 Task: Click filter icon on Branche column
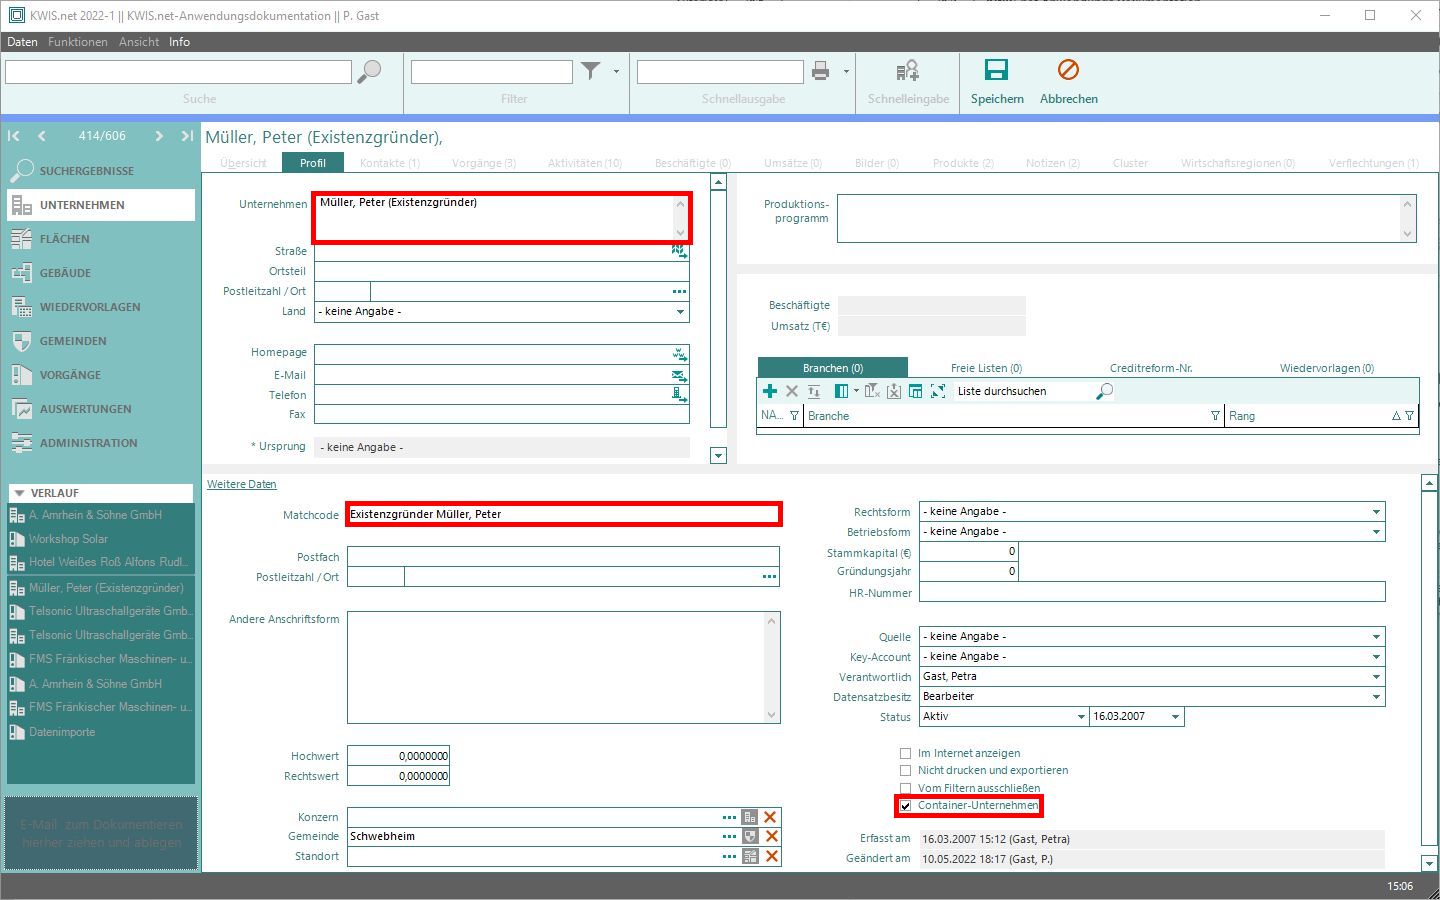coord(1215,416)
